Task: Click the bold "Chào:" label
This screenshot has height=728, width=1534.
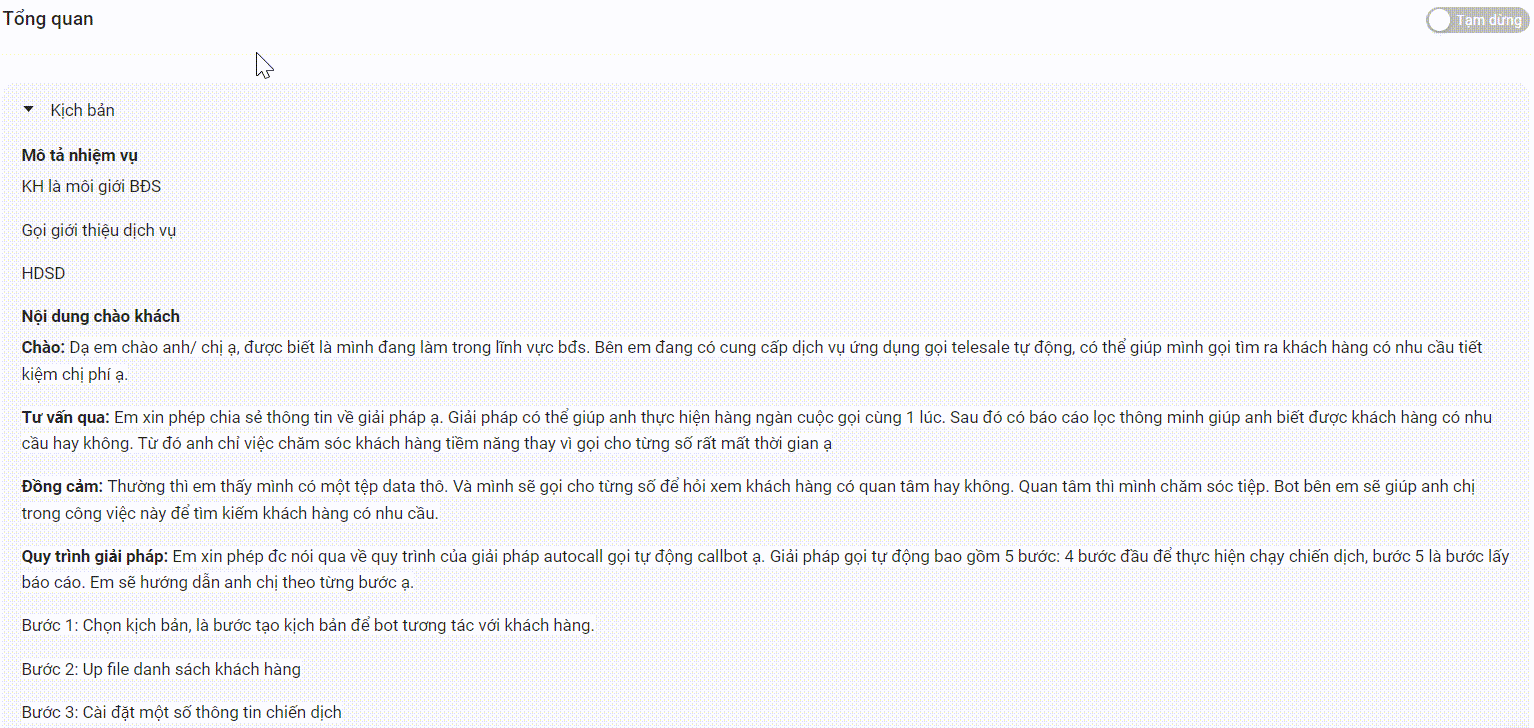Action: 43,348
